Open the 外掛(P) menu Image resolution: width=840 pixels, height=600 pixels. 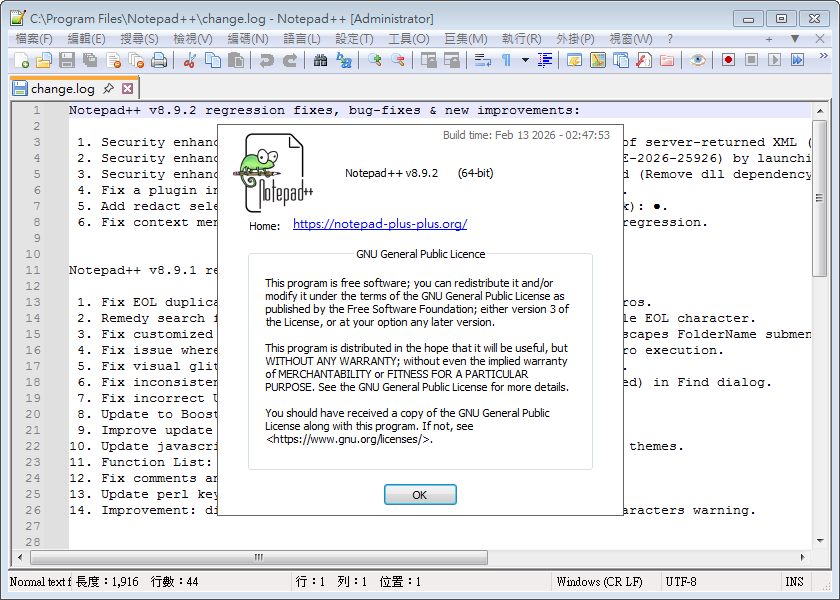click(x=575, y=39)
